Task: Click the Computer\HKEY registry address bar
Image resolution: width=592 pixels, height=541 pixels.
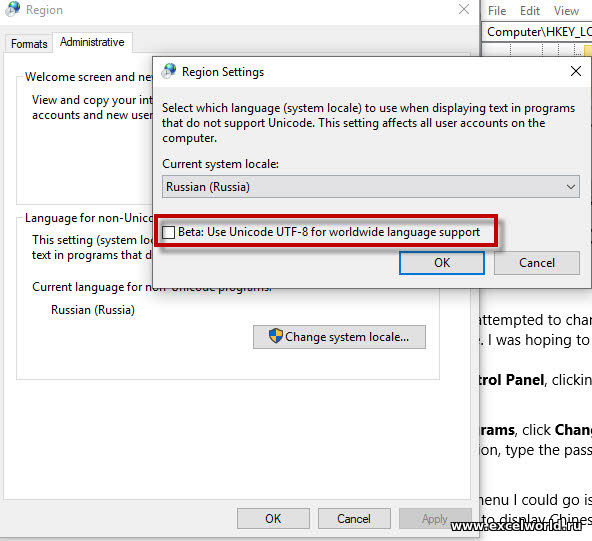Action: tap(537, 32)
